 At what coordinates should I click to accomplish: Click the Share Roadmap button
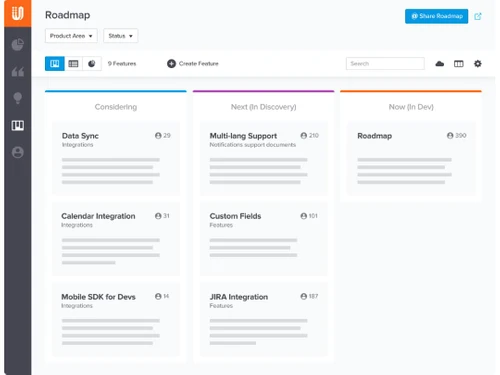(436, 16)
